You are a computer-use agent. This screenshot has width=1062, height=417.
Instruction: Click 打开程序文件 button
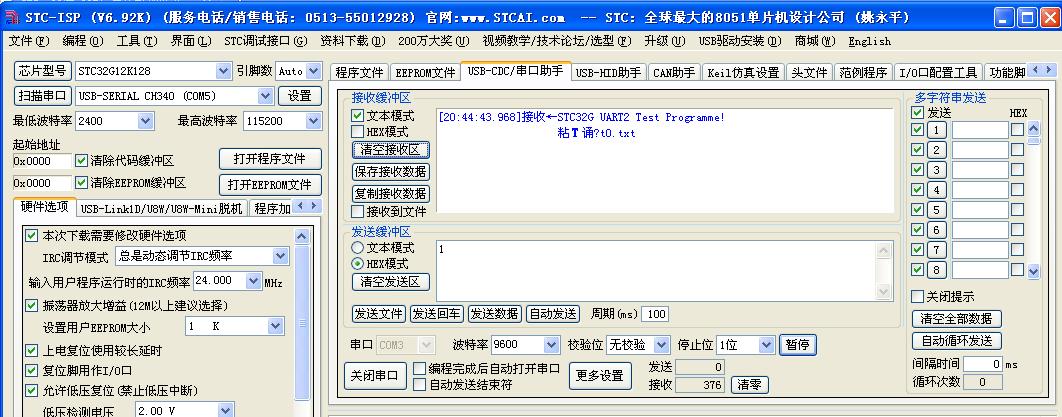(270, 159)
